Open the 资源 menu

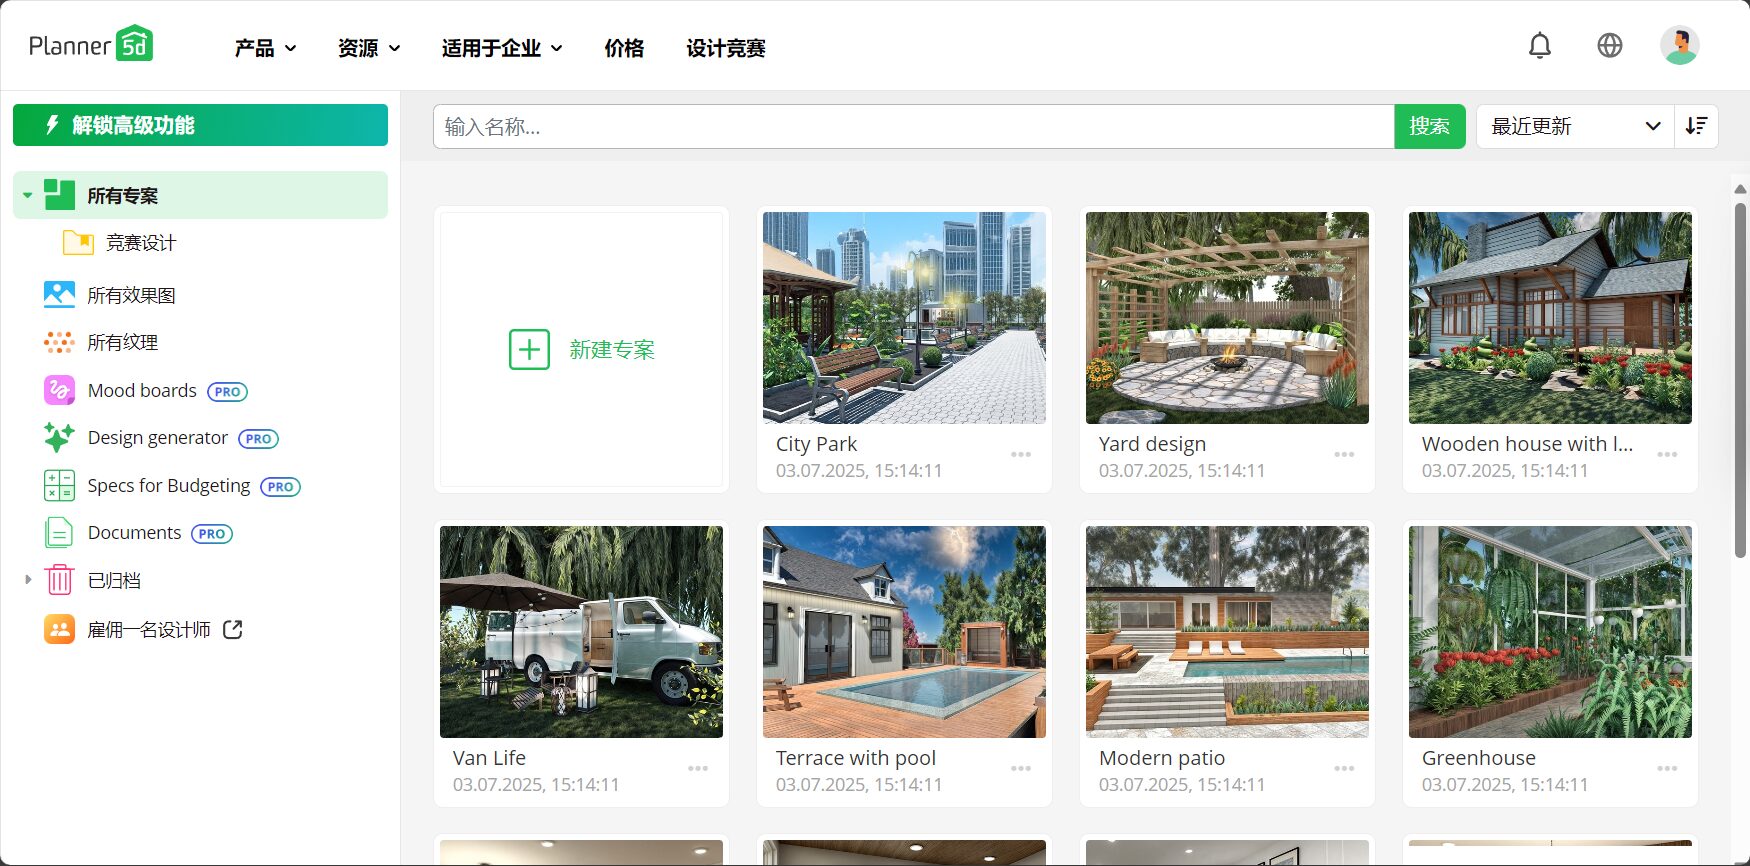pyautogui.click(x=369, y=48)
